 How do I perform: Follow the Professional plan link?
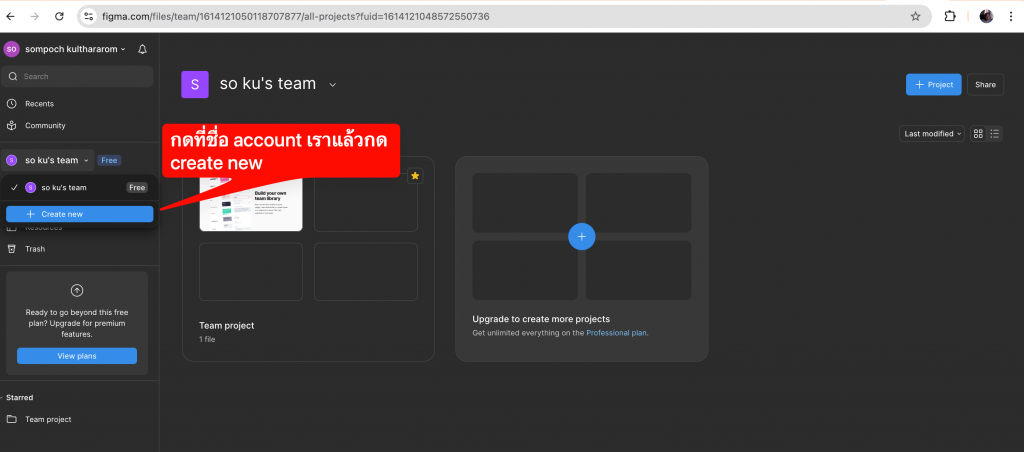[616, 333]
